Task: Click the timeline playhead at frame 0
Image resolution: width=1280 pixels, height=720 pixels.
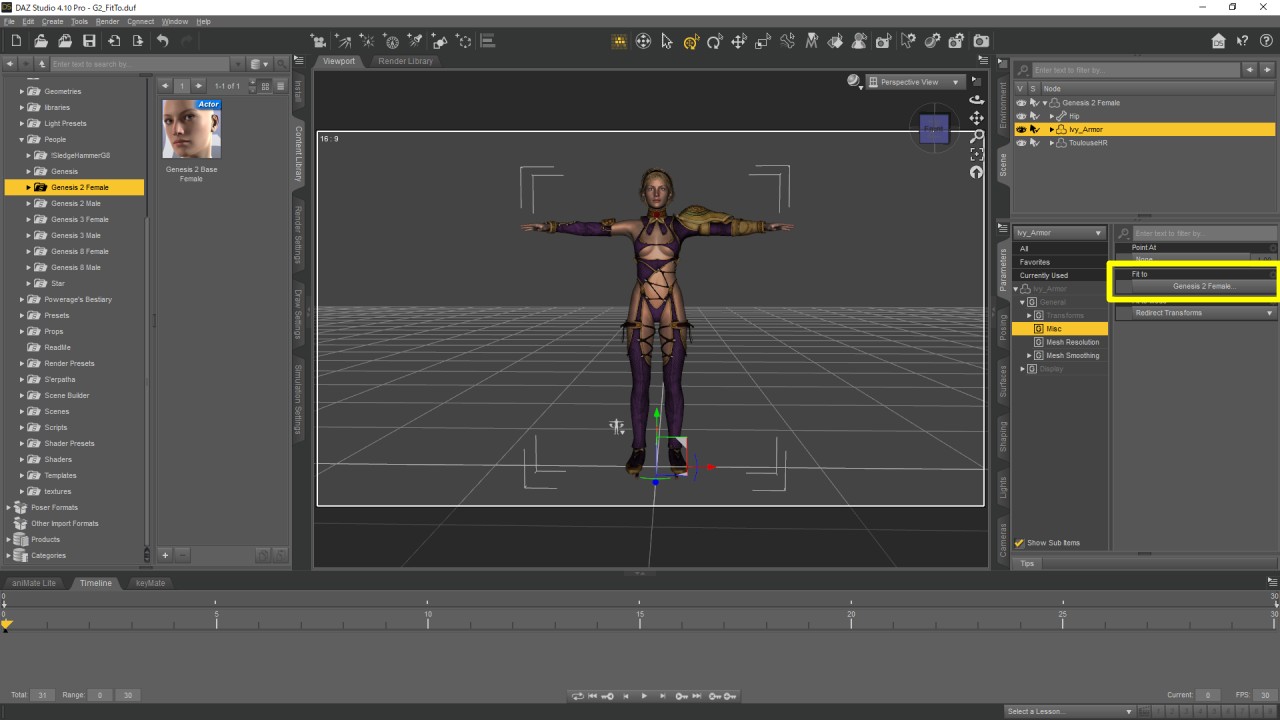Action: pos(6,624)
